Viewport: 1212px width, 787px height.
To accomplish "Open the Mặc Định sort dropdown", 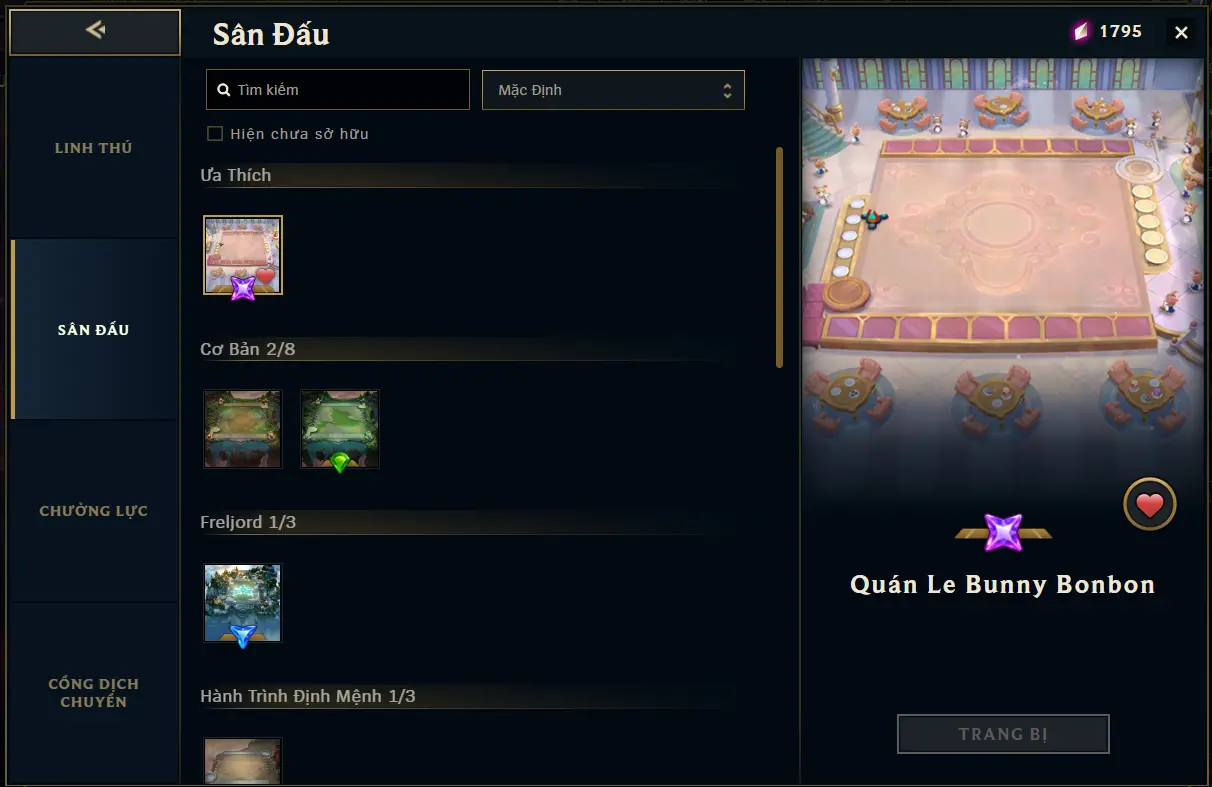I will coord(613,90).
